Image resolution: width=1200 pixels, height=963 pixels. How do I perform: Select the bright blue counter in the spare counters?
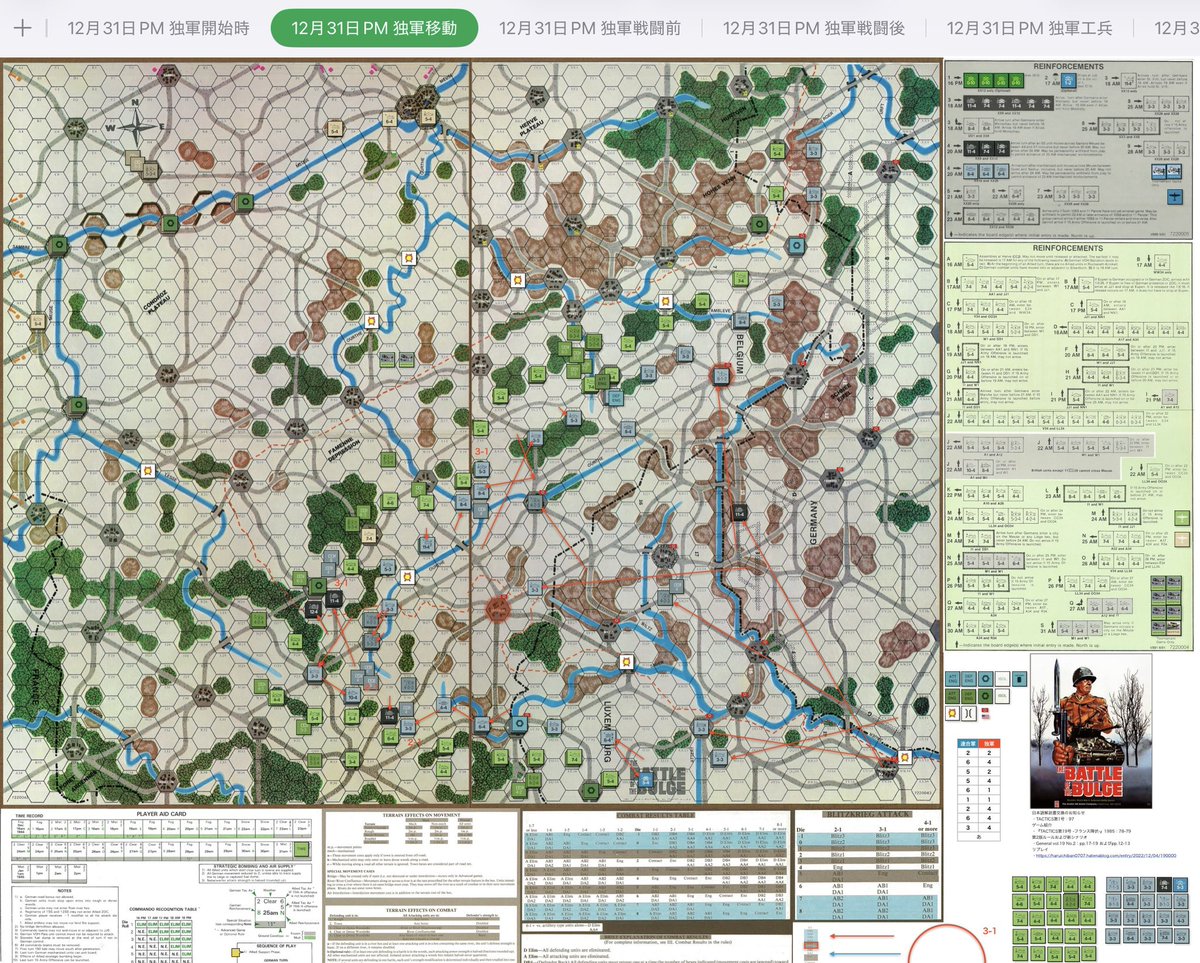pyautogui.click(x=1180, y=885)
